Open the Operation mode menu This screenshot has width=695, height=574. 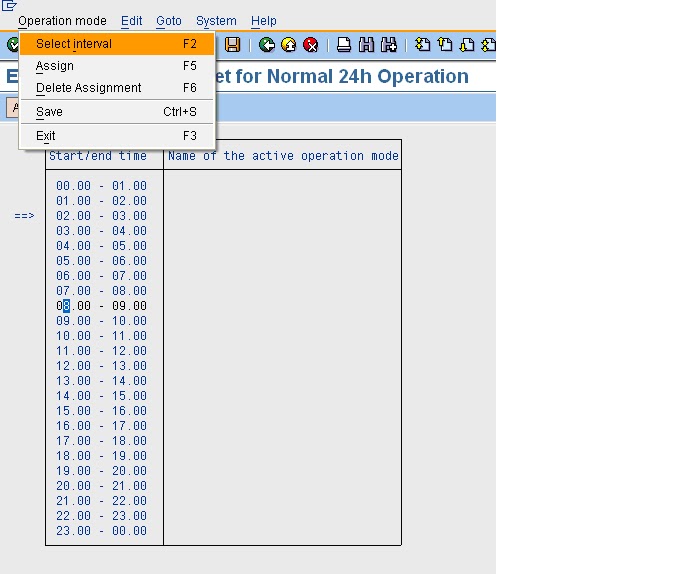coord(62,21)
